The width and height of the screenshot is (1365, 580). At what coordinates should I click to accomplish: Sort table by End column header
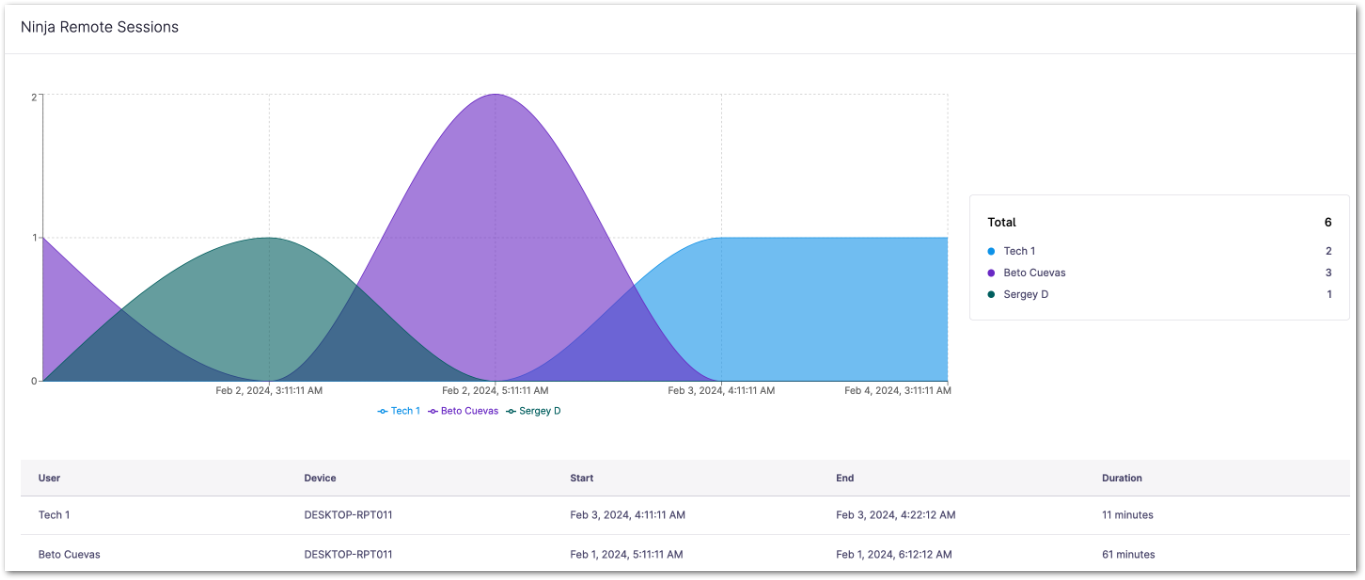tap(845, 478)
